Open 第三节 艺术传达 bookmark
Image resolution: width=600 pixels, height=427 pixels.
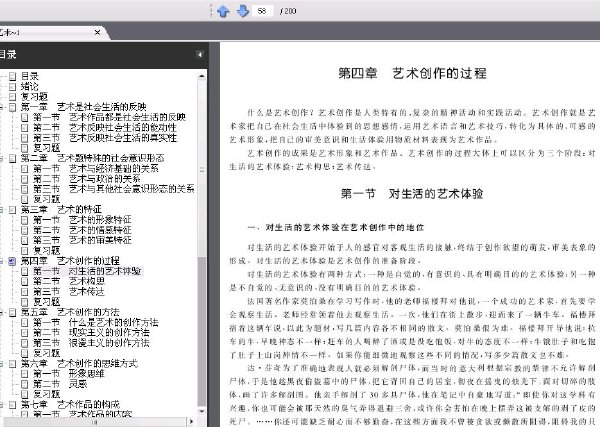coord(69,292)
